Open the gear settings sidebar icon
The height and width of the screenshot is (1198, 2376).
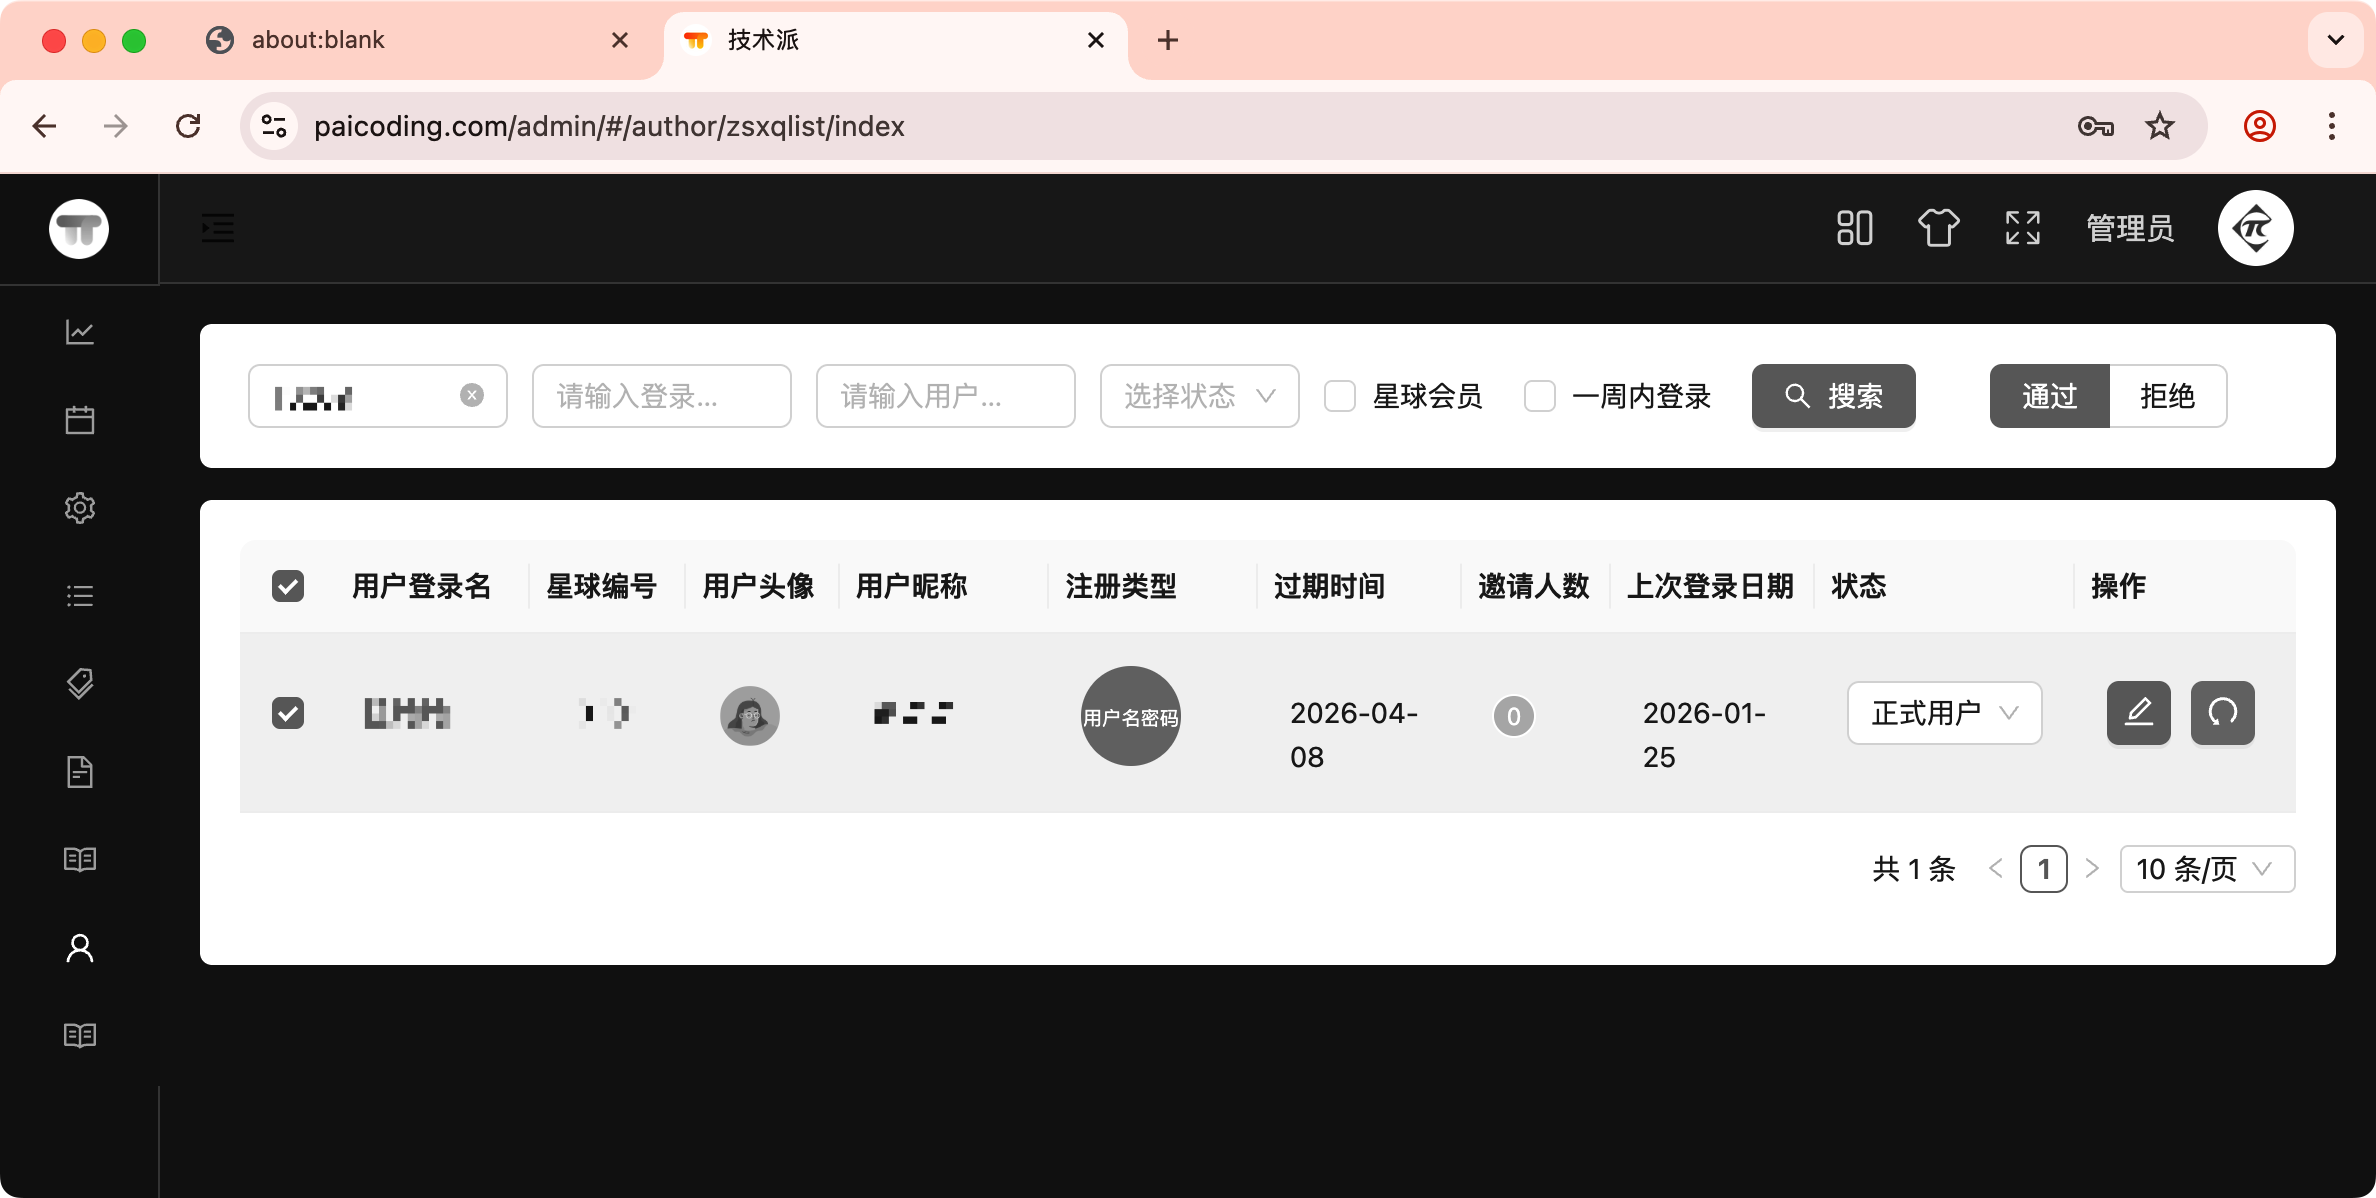tap(80, 508)
